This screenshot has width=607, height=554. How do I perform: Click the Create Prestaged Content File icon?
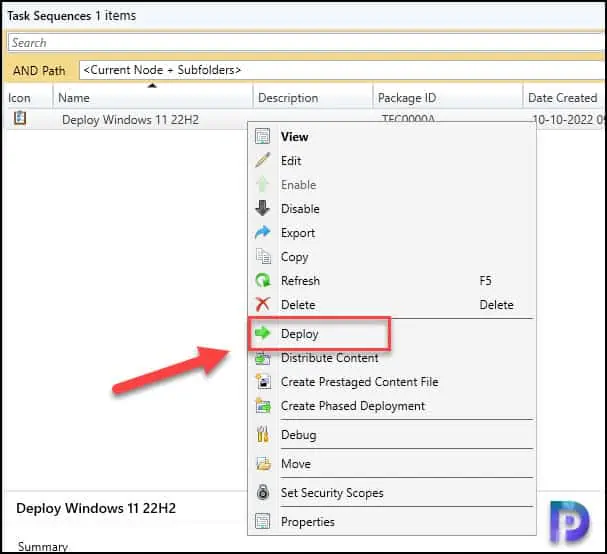click(x=264, y=381)
